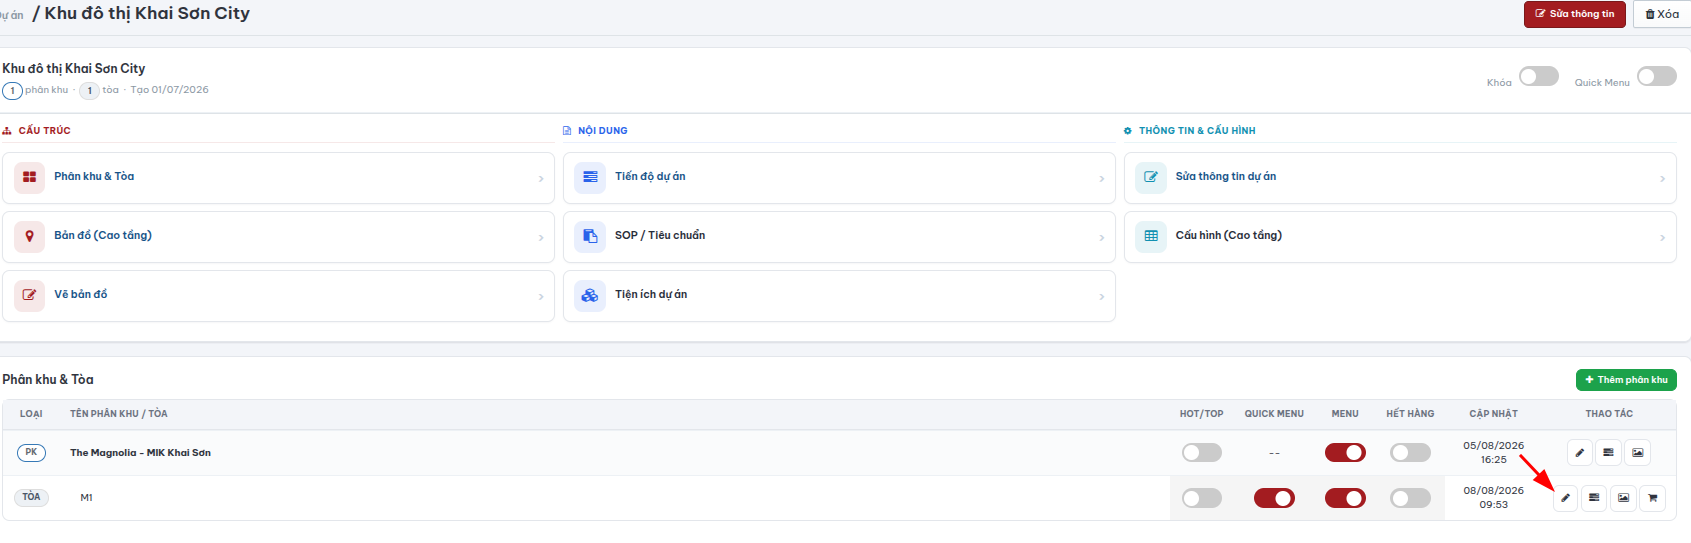Click the map pin icon for Bản đồ (Cao tầng)
Image resolution: width=1691 pixels, height=543 pixels.
(x=29, y=236)
